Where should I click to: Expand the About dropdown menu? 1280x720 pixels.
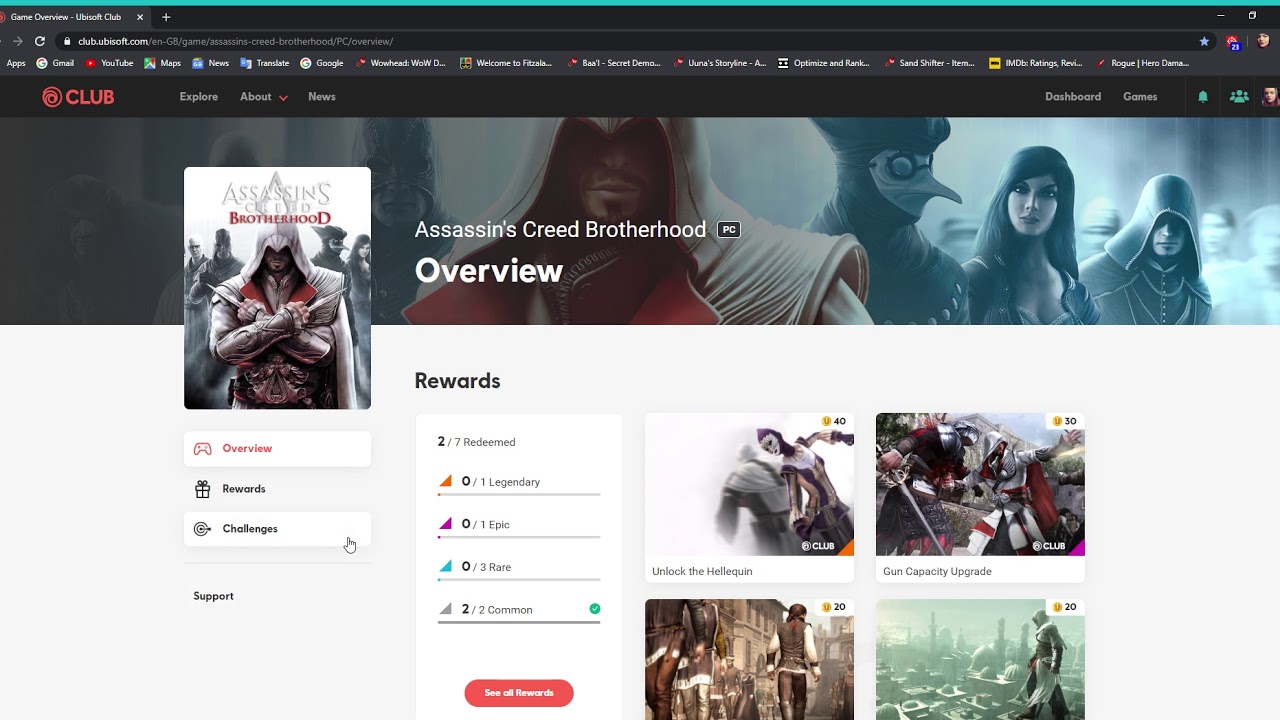(x=263, y=97)
